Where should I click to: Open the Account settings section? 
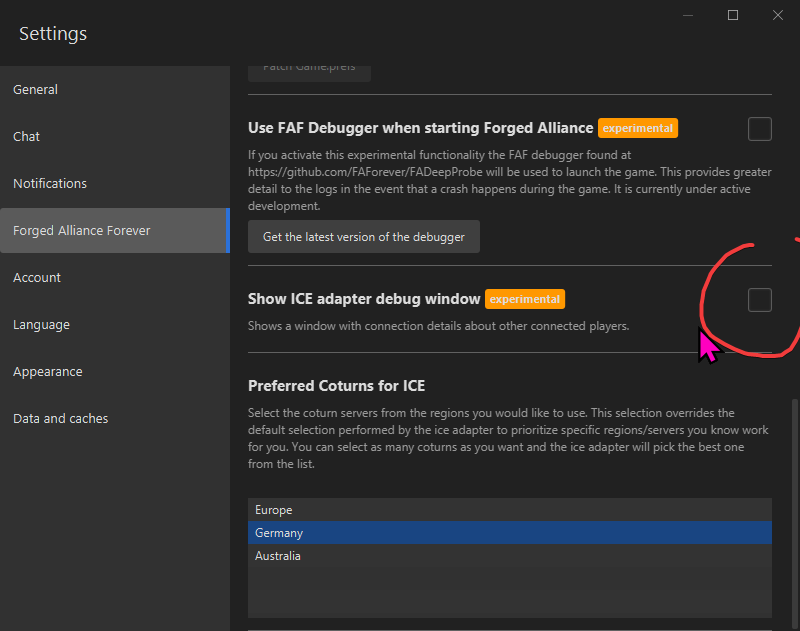point(115,277)
